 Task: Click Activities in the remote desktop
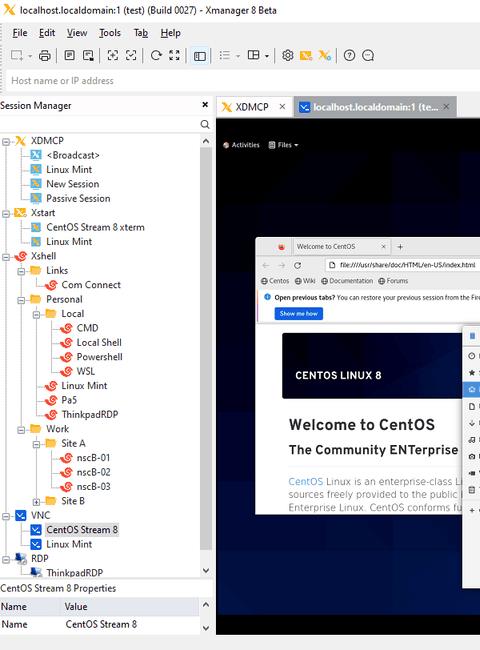click(x=241, y=145)
